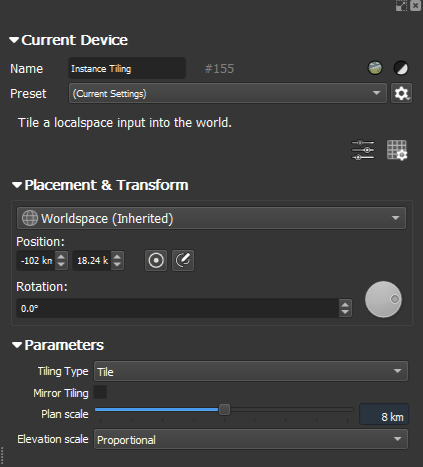Image resolution: width=423 pixels, height=467 pixels.
Task: Open the Worldspace (Inherited) dropdown
Action: coord(211,218)
